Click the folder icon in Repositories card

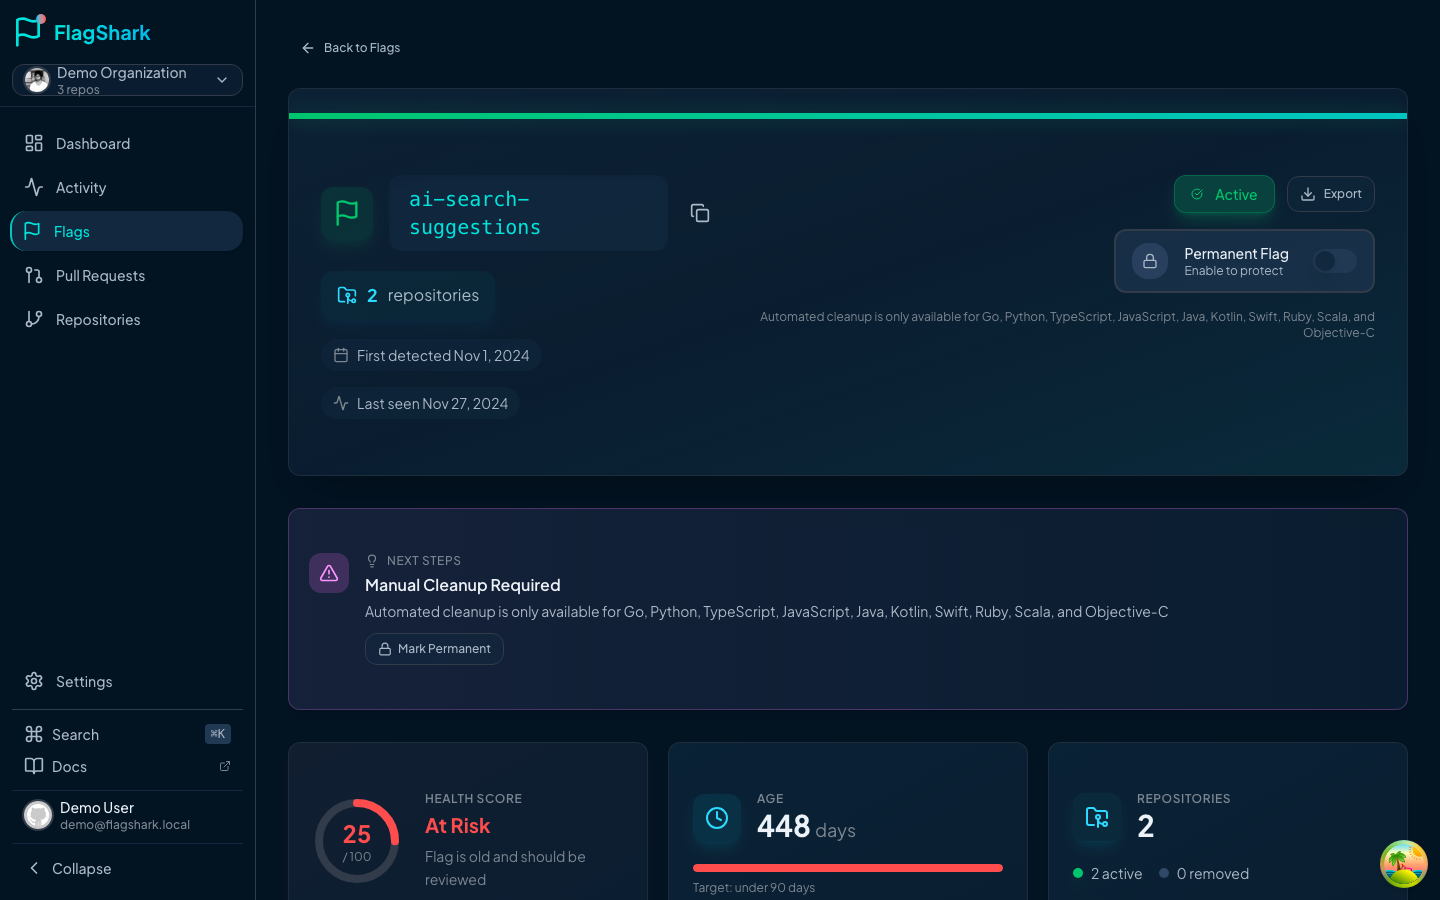point(1097,818)
